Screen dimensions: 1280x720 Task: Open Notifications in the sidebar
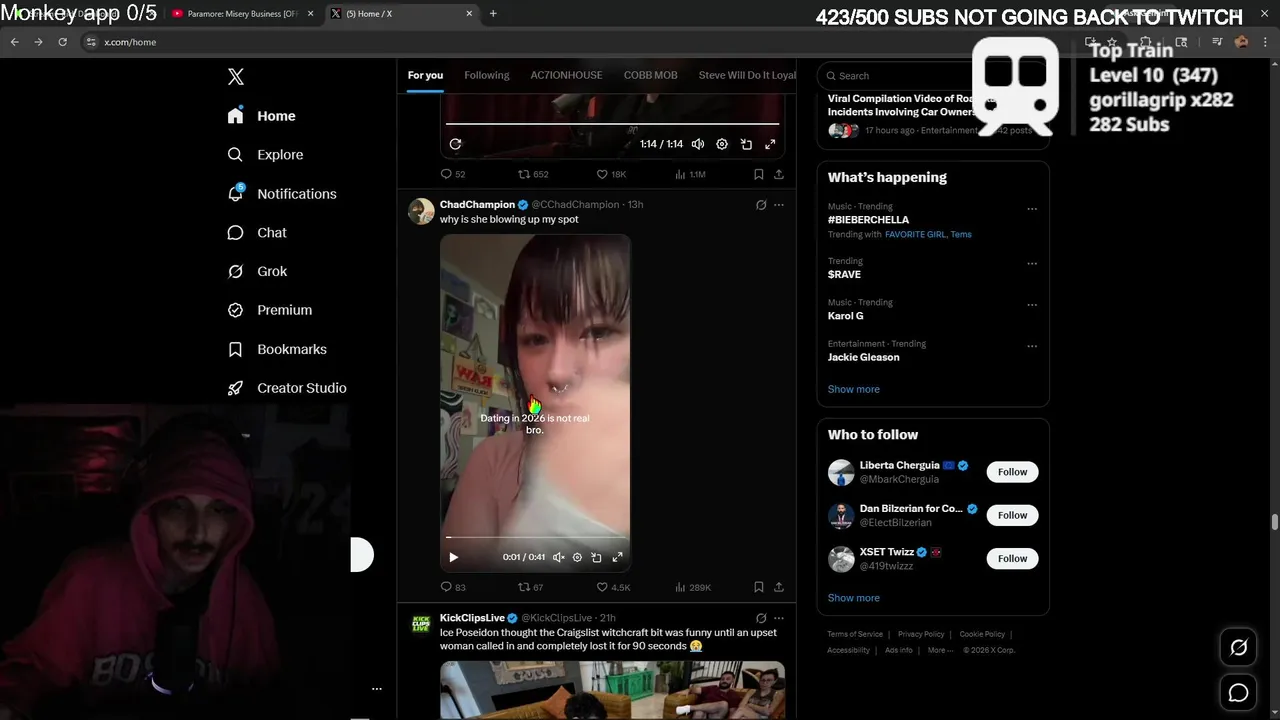pos(282,194)
